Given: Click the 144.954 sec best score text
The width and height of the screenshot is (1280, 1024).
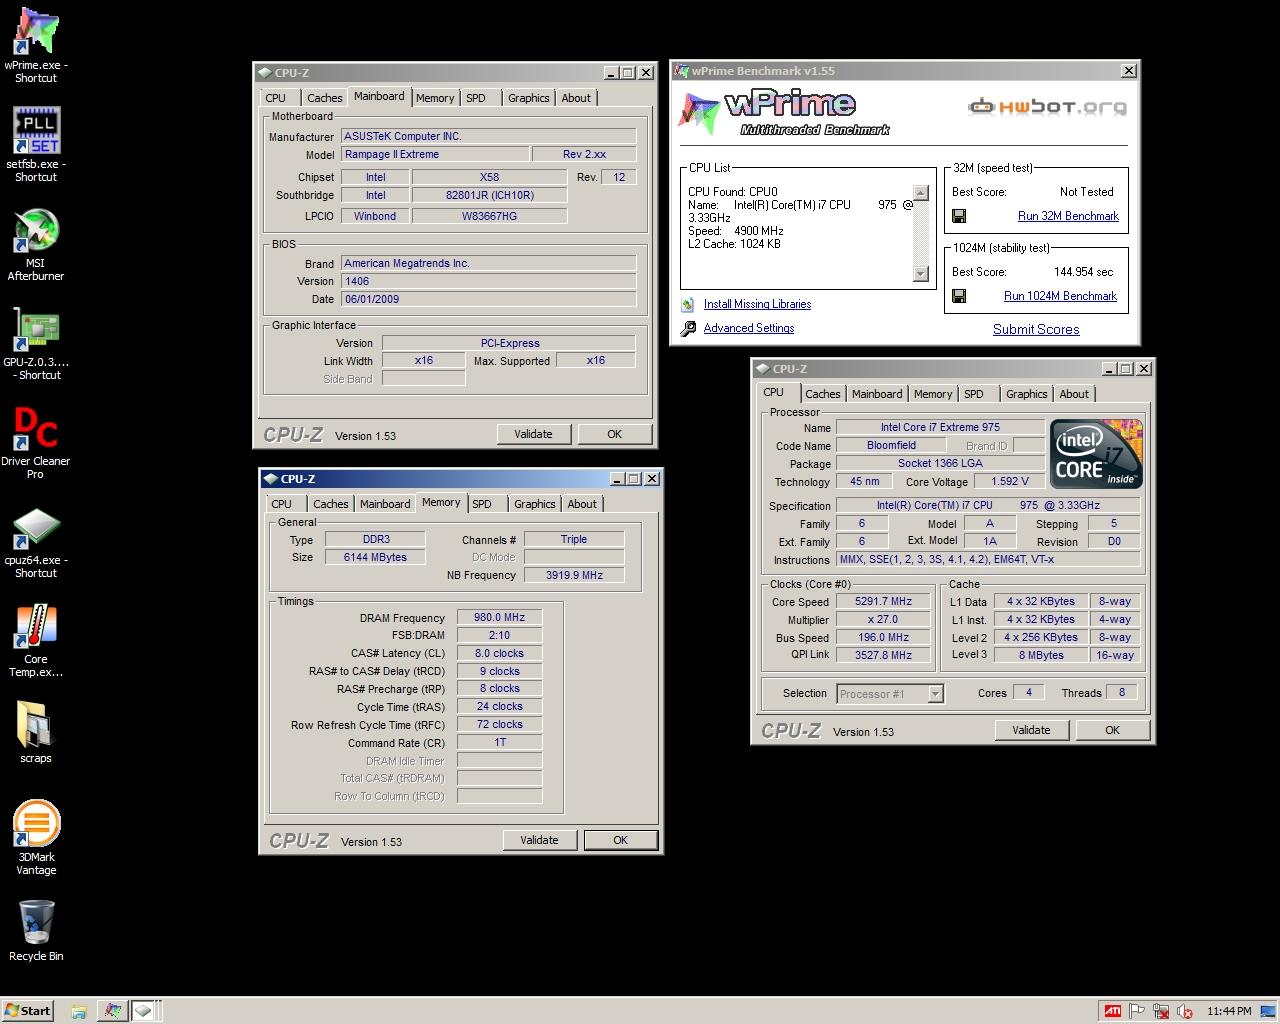Looking at the screenshot, I should [x=1083, y=272].
